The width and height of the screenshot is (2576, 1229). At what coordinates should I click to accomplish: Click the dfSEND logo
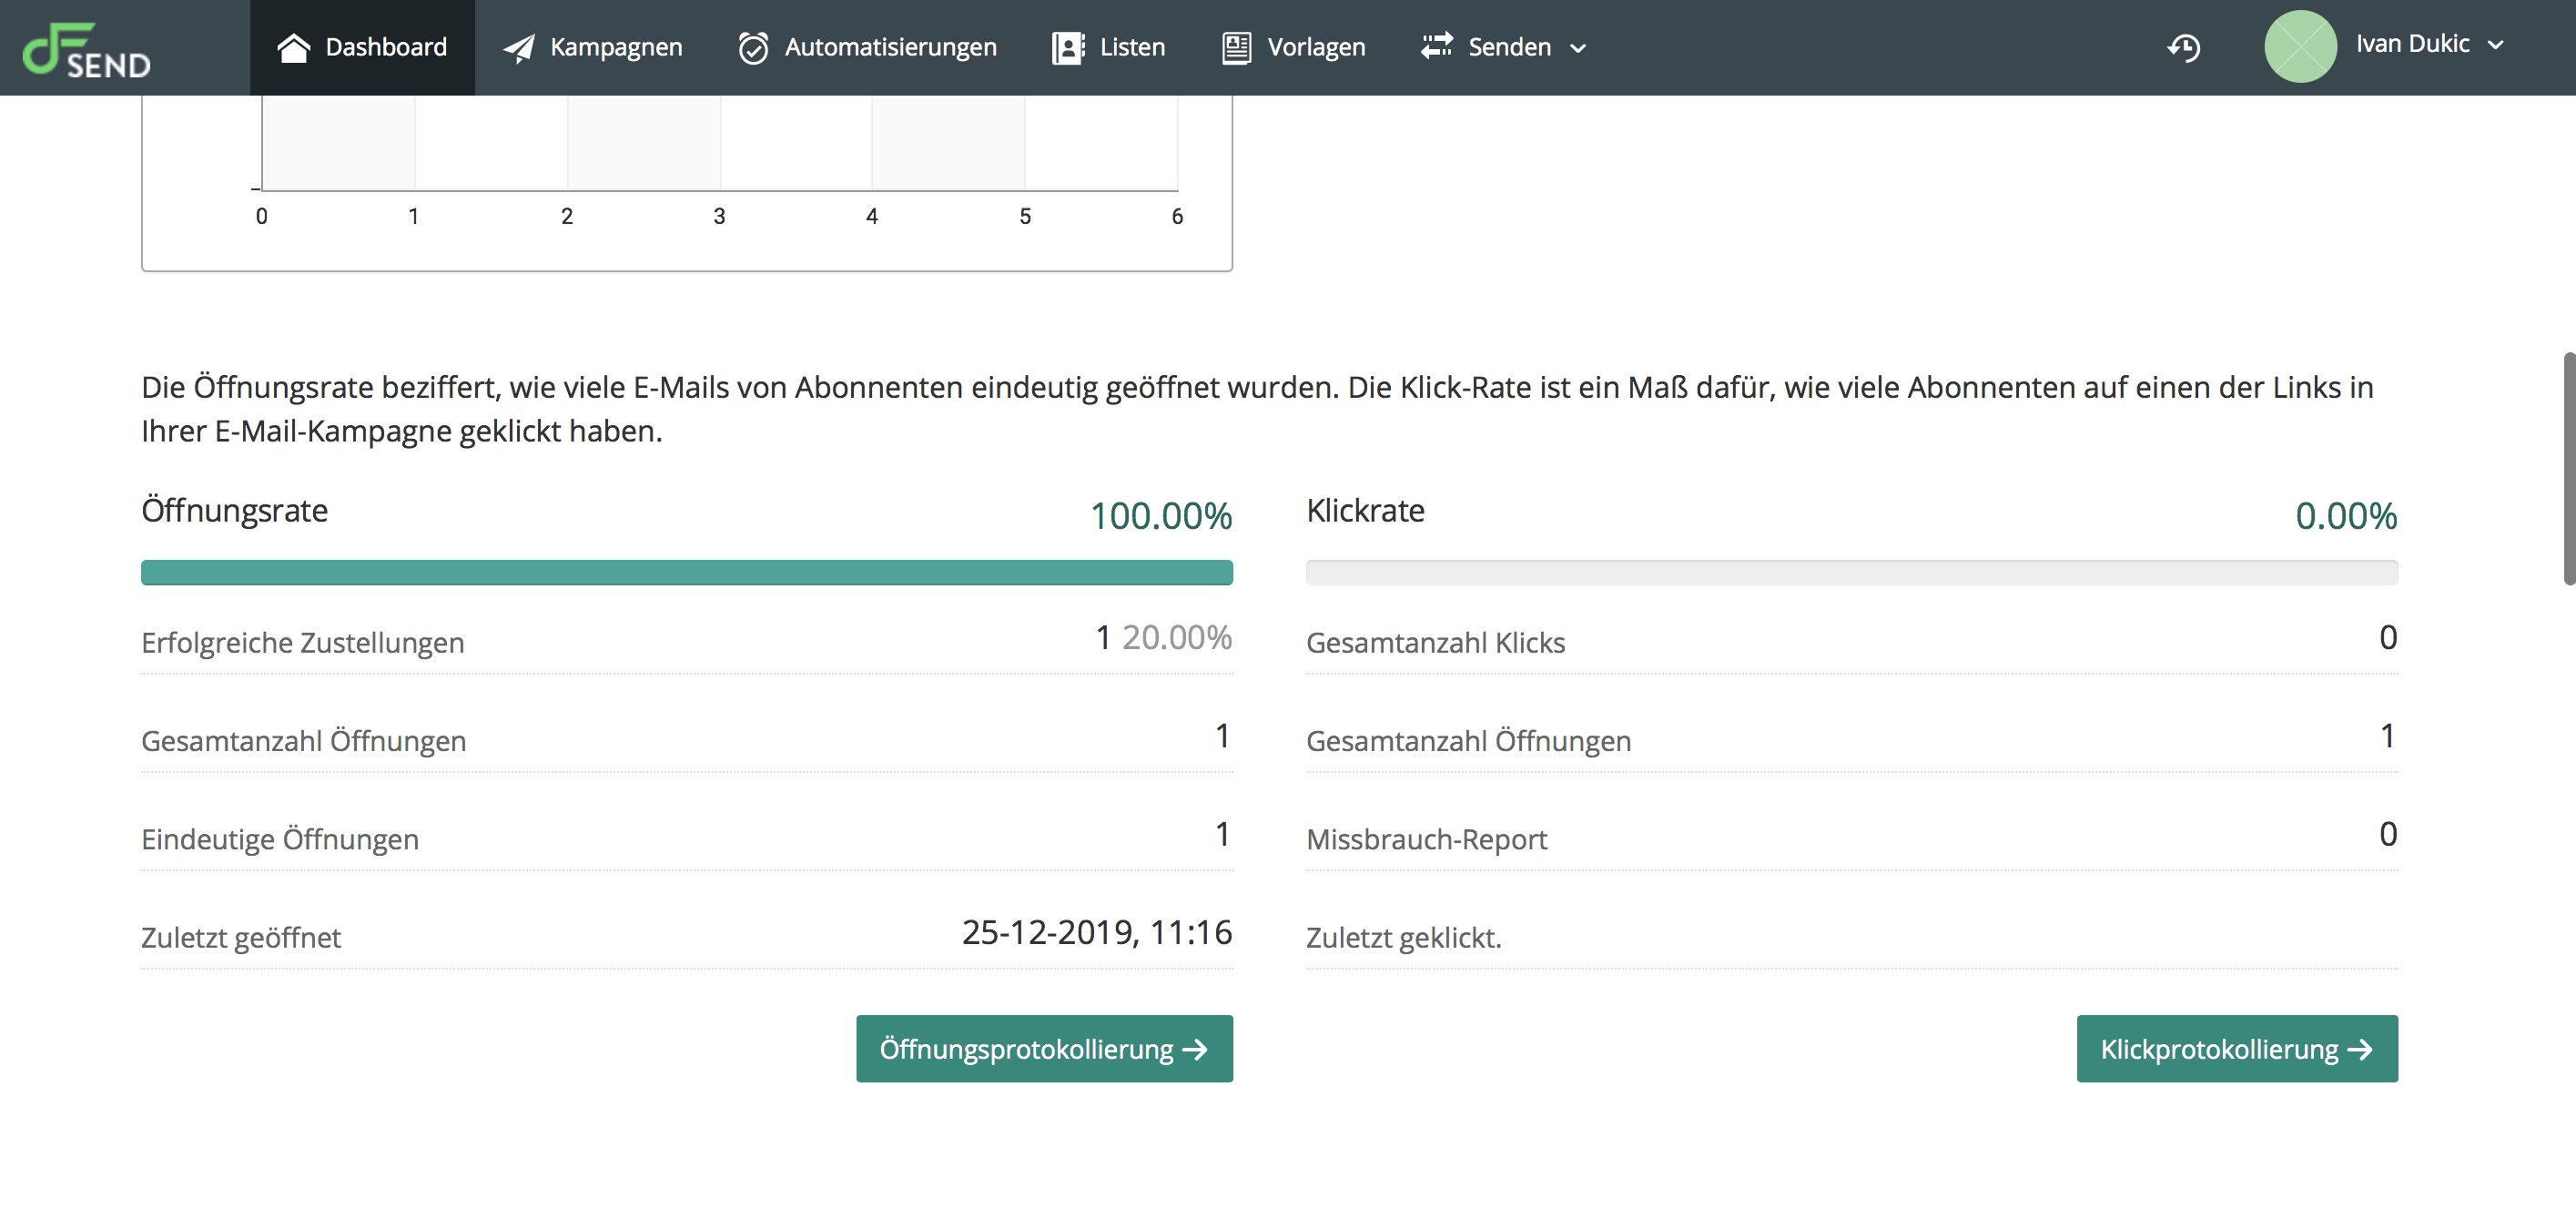tap(86, 49)
